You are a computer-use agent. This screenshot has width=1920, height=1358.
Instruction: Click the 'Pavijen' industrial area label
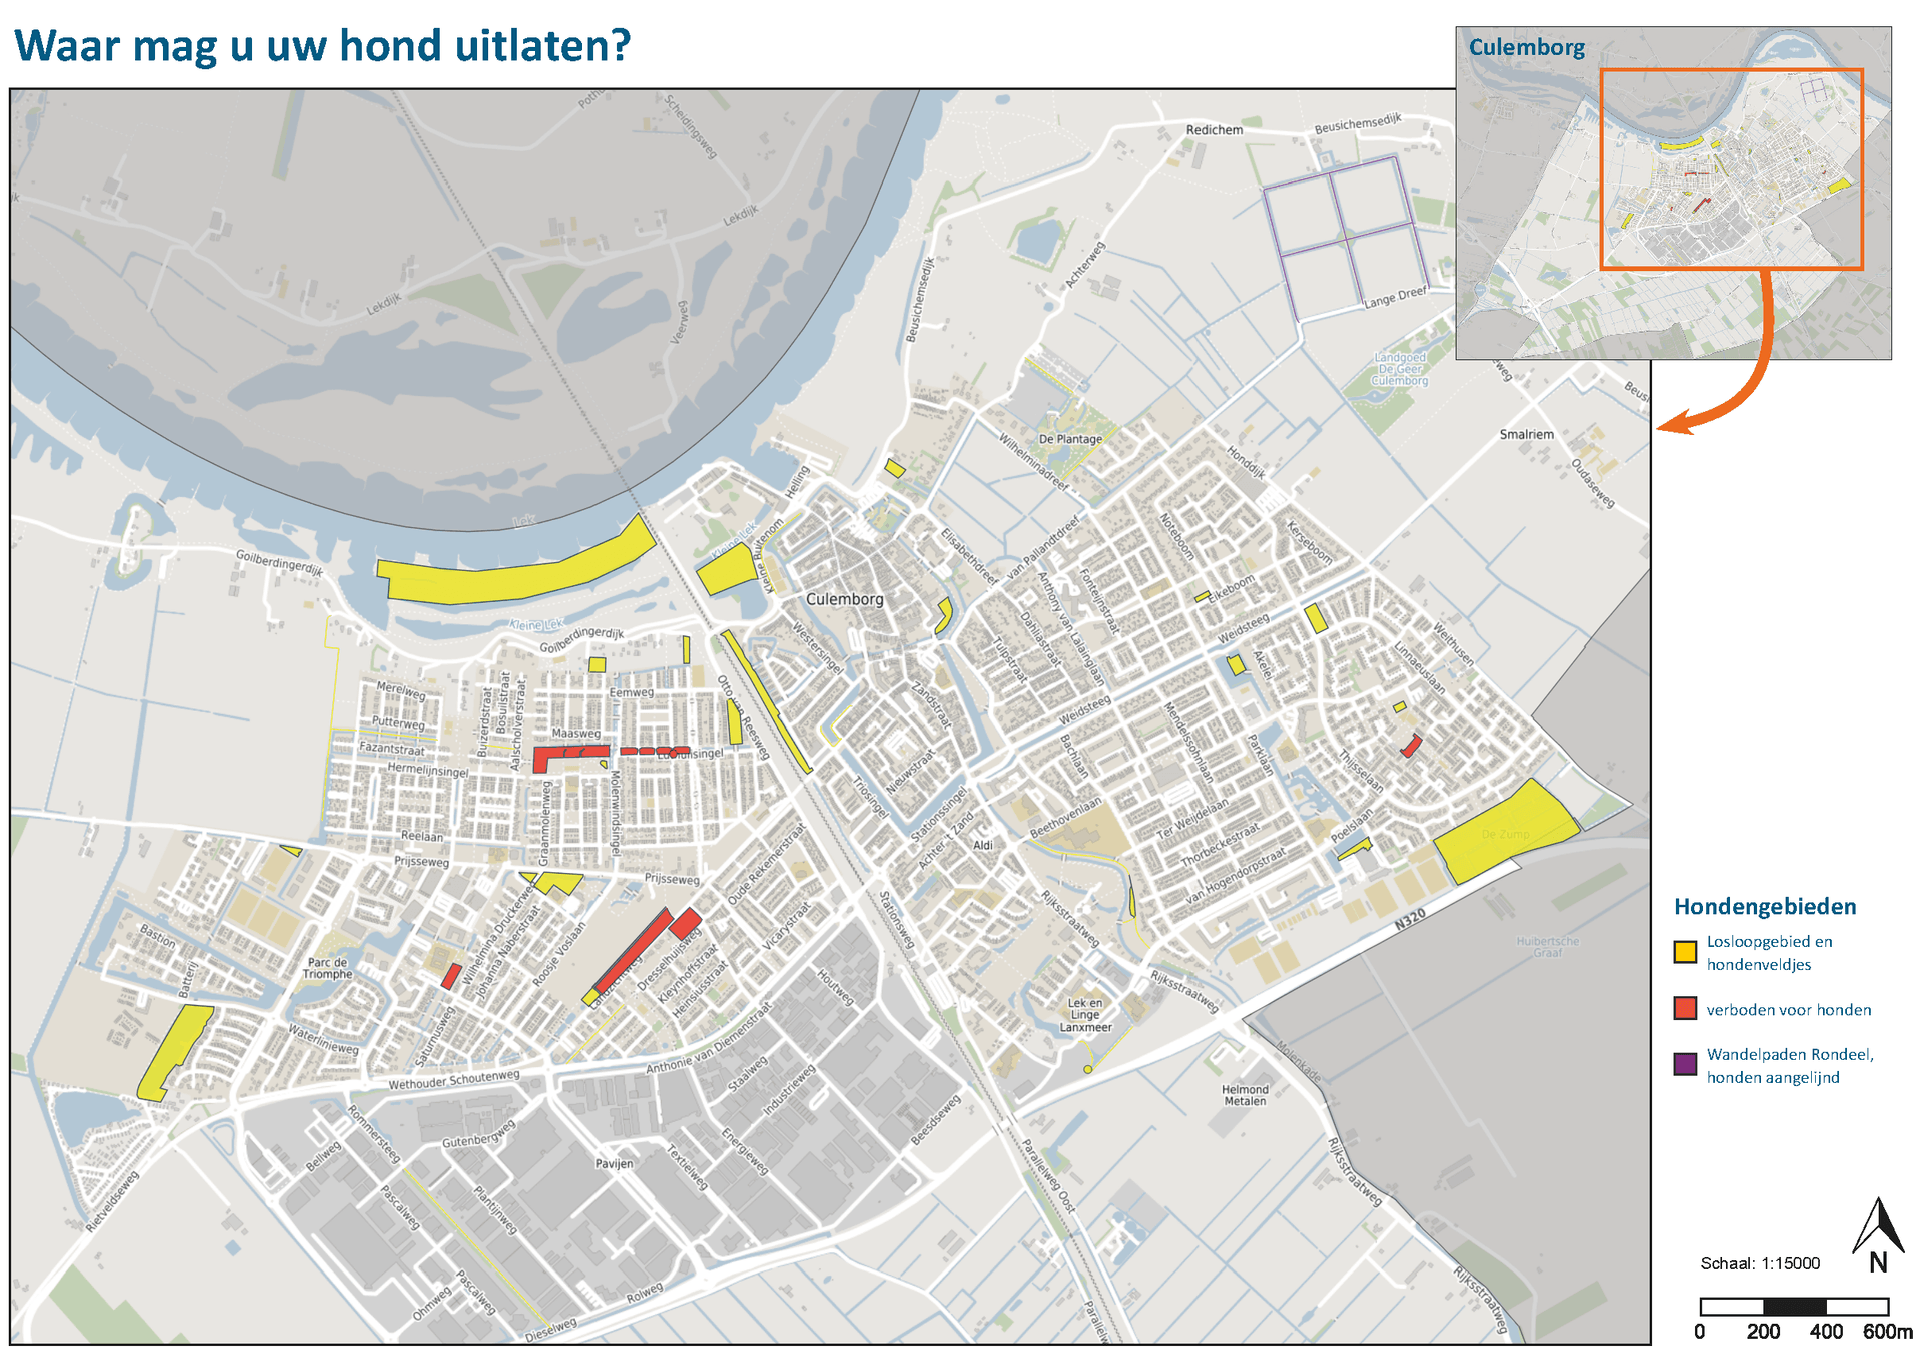(614, 1164)
